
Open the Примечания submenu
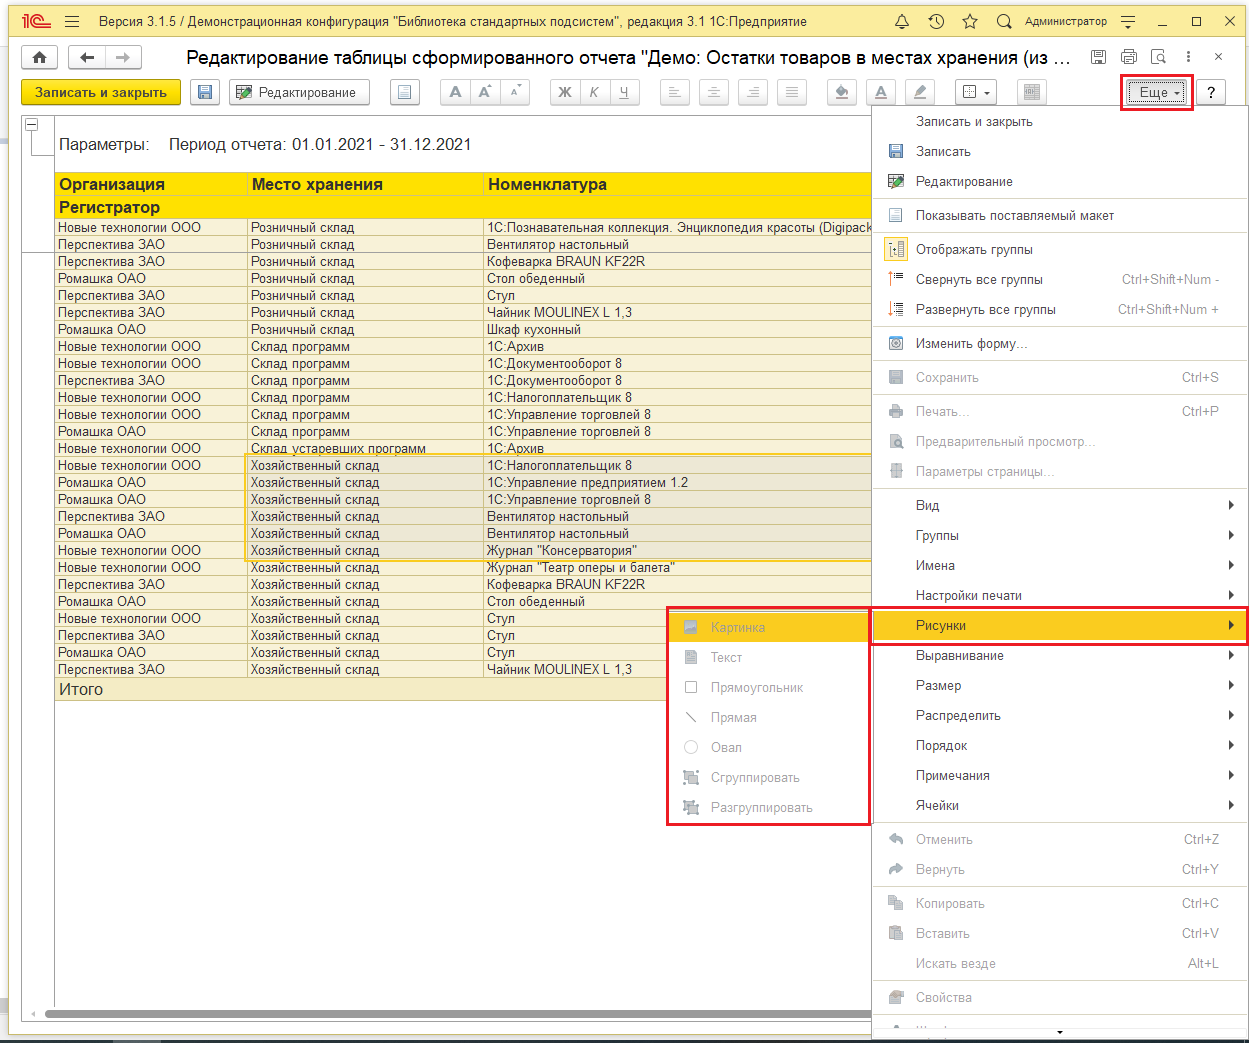(x=1059, y=775)
